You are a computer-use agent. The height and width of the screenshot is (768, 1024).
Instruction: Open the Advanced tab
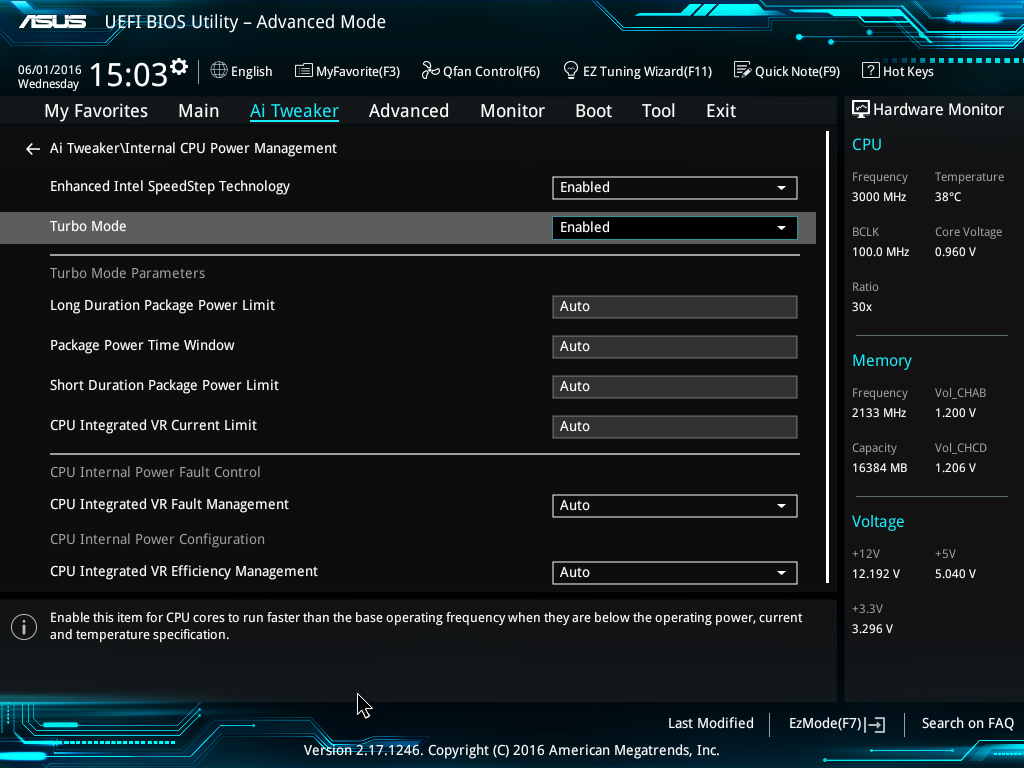(409, 111)
